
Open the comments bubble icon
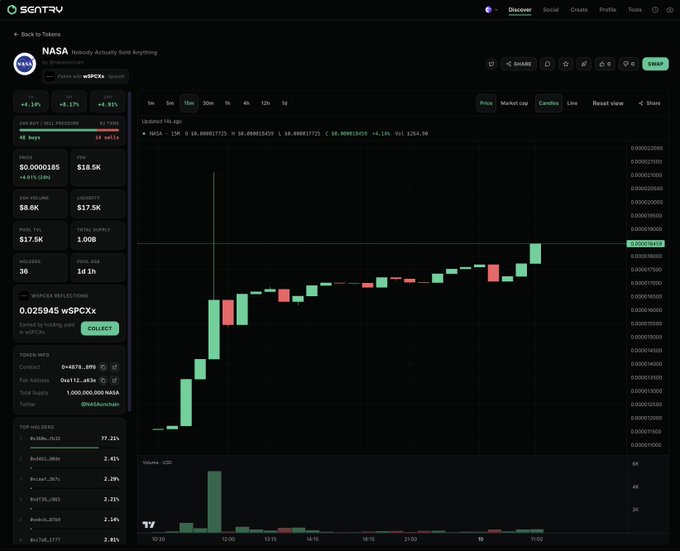pos(547,64)
